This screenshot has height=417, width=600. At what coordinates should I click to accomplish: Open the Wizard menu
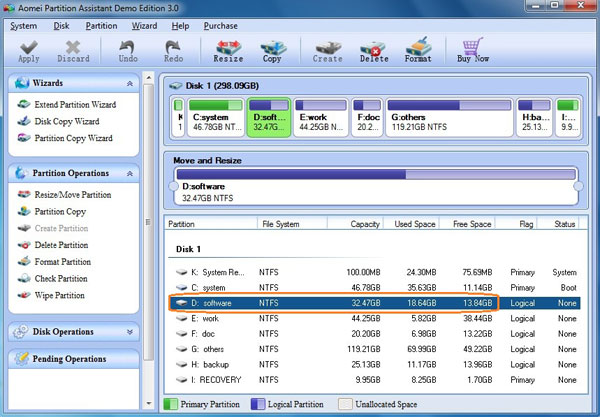pos(144,25)
